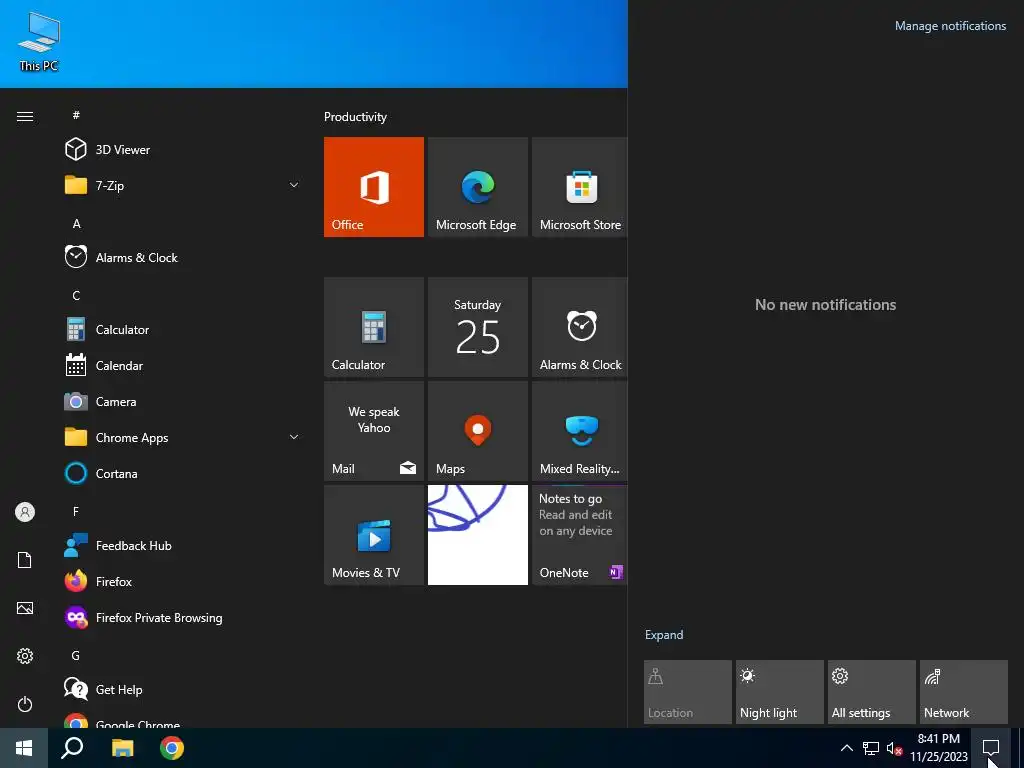Click the Windows Start button
The height and width of the screenshot is (768, 1024).
24,748
